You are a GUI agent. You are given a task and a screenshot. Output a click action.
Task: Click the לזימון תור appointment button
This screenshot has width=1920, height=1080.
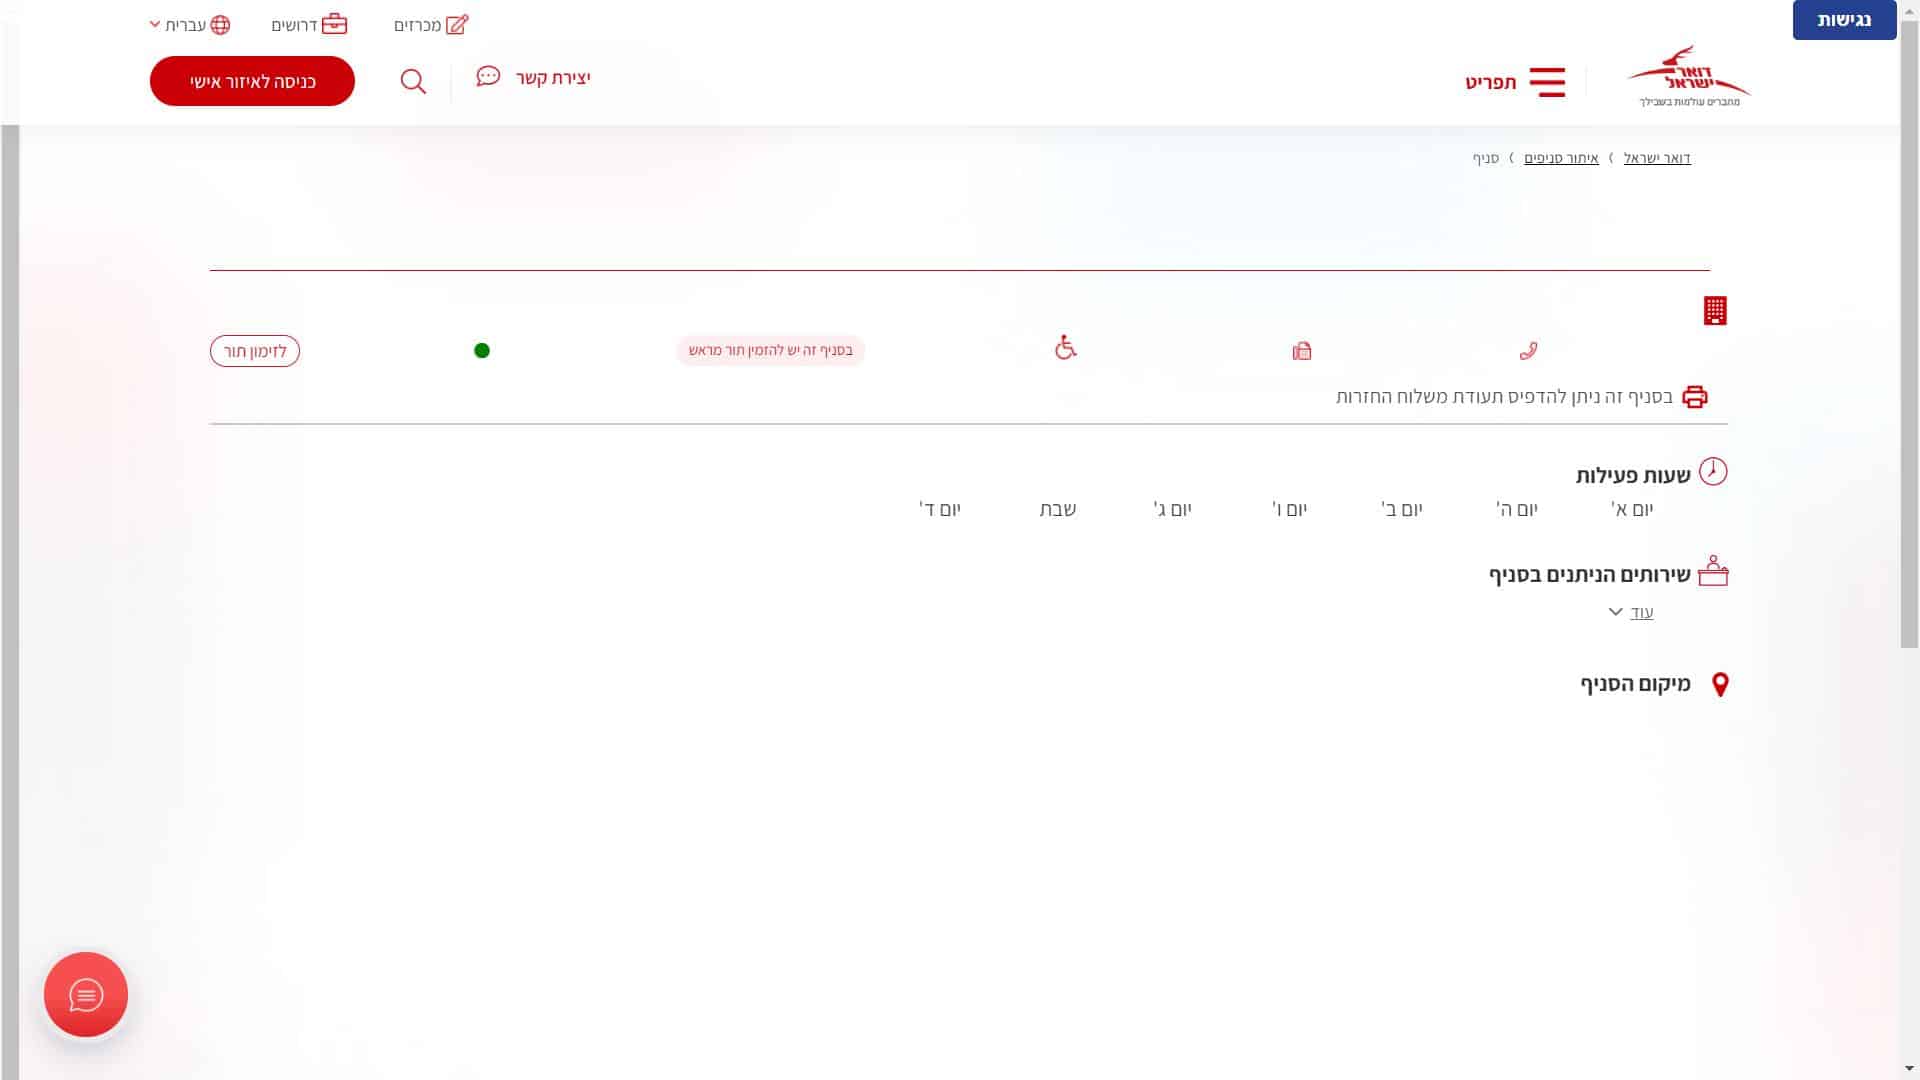coord(255,351)
